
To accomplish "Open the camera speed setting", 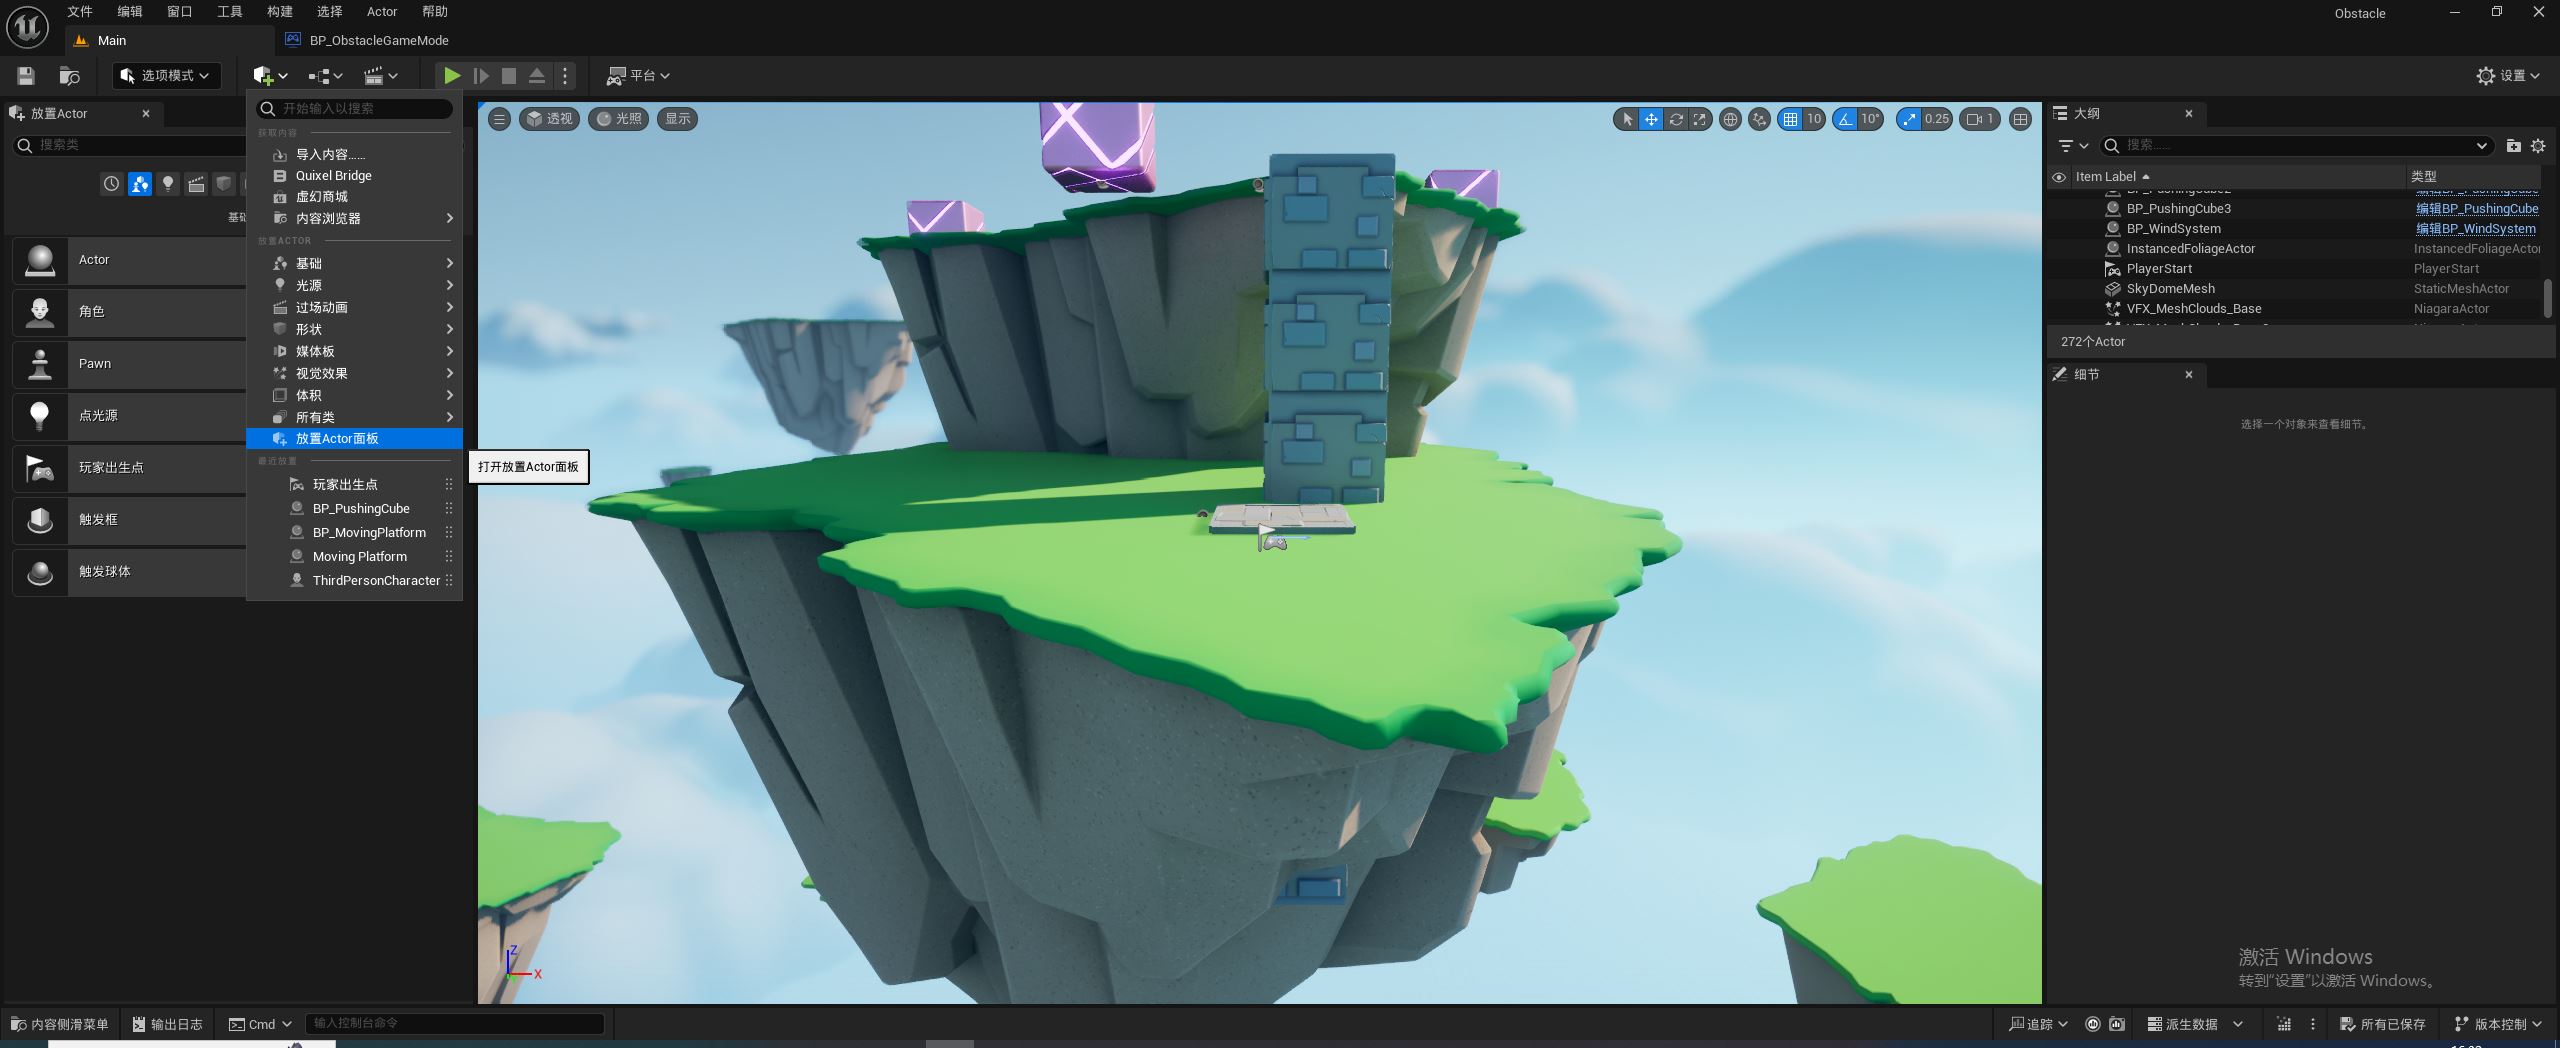I will 1980,119.
